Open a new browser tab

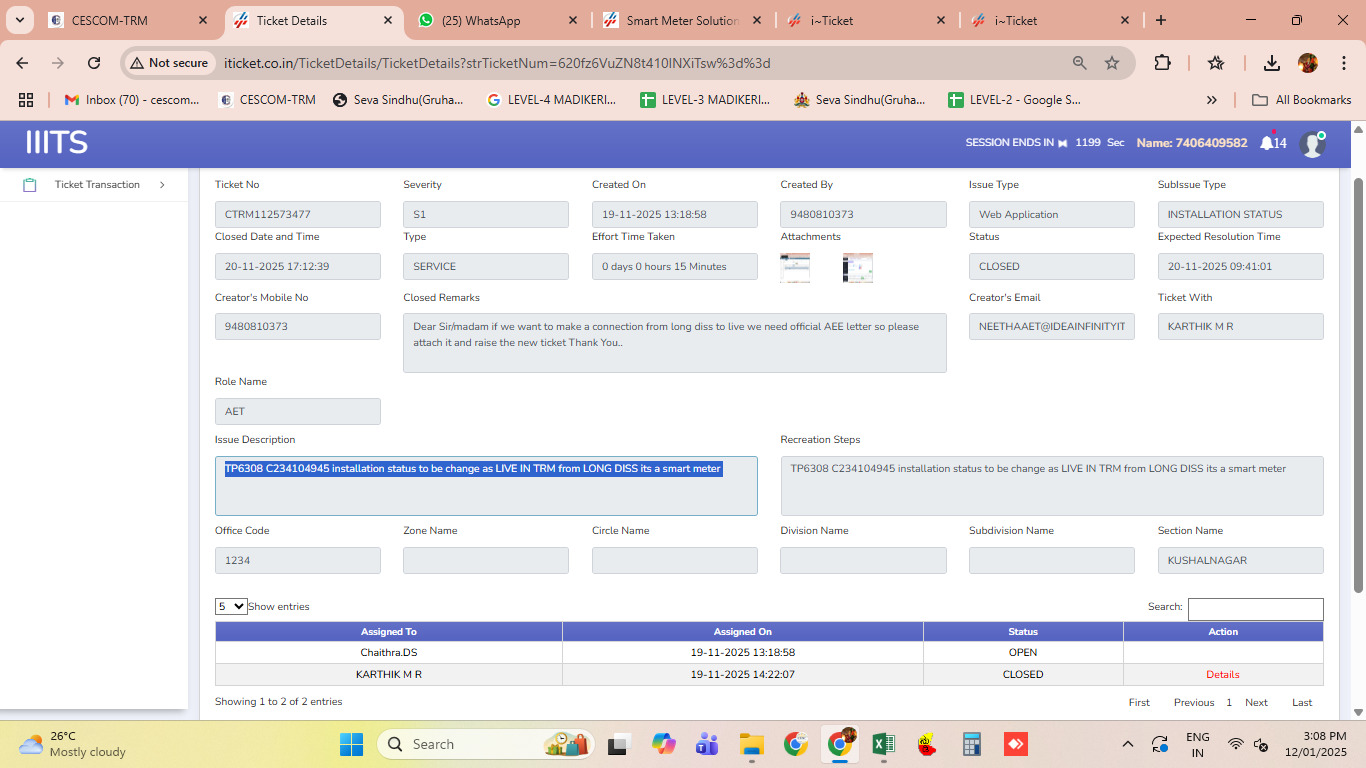click(1161, 20)
